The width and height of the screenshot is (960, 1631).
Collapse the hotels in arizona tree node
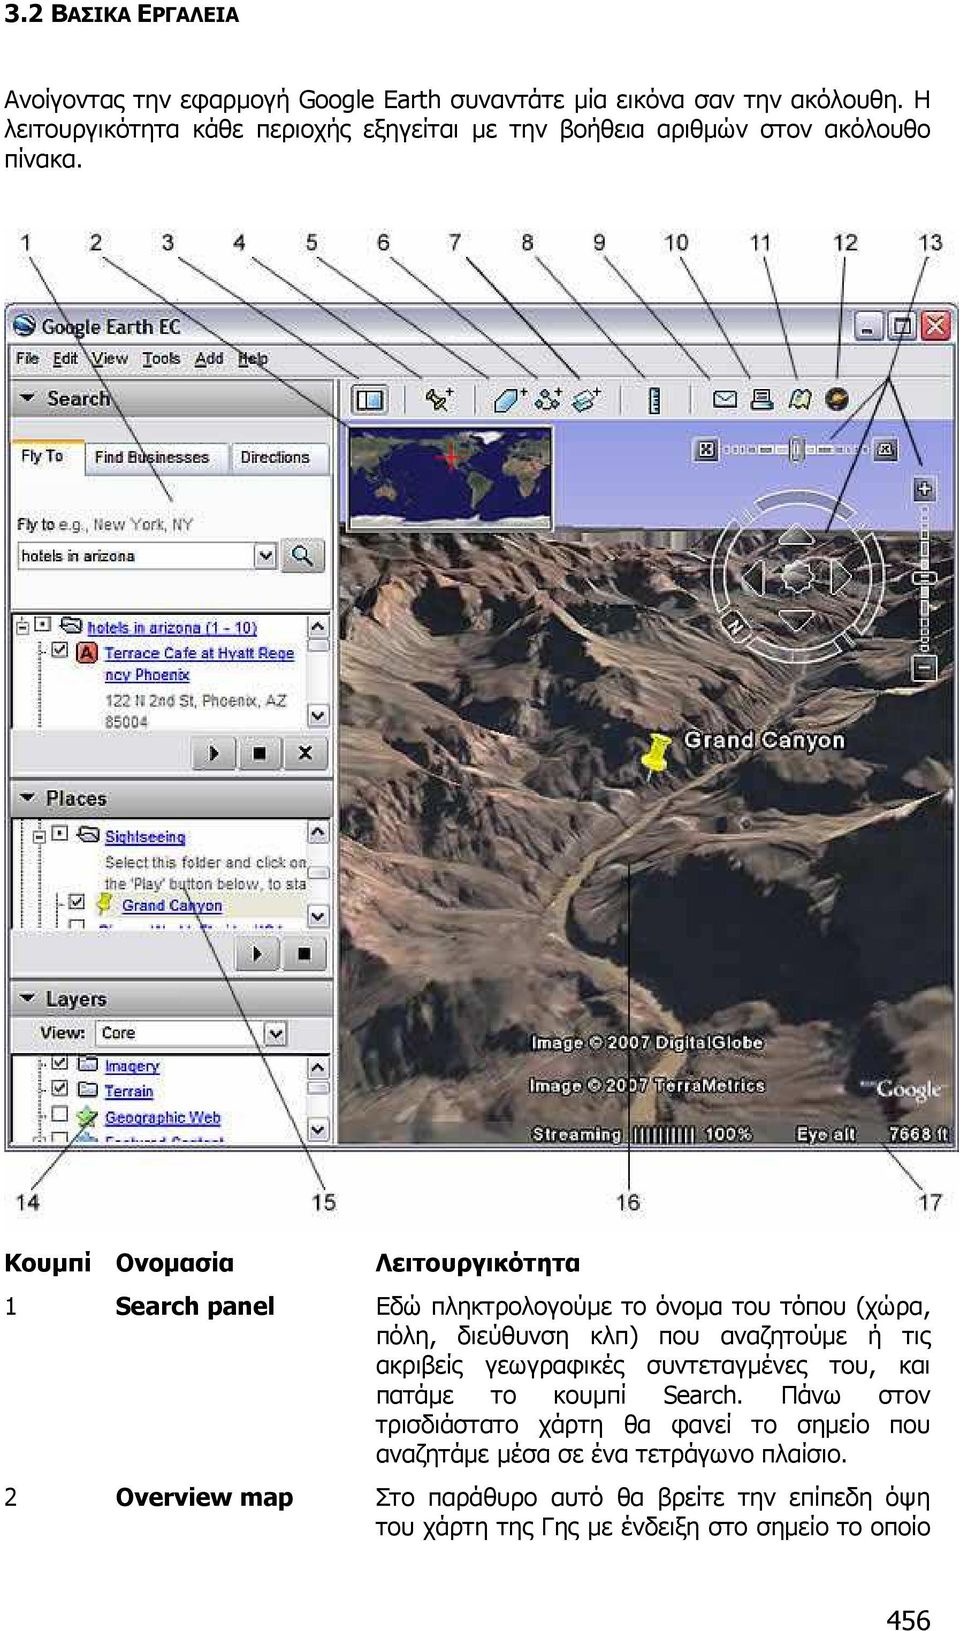point(23,626)
